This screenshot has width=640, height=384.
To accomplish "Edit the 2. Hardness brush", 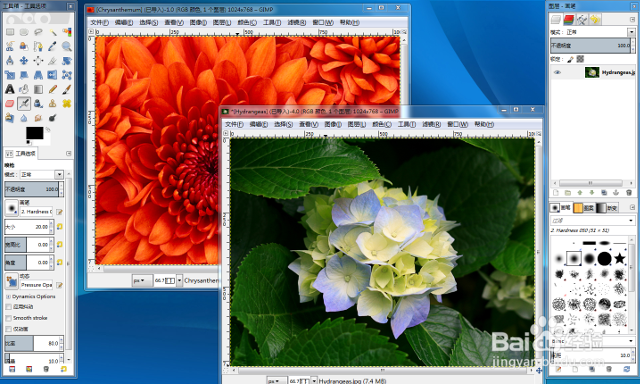I will coord(59,212).
